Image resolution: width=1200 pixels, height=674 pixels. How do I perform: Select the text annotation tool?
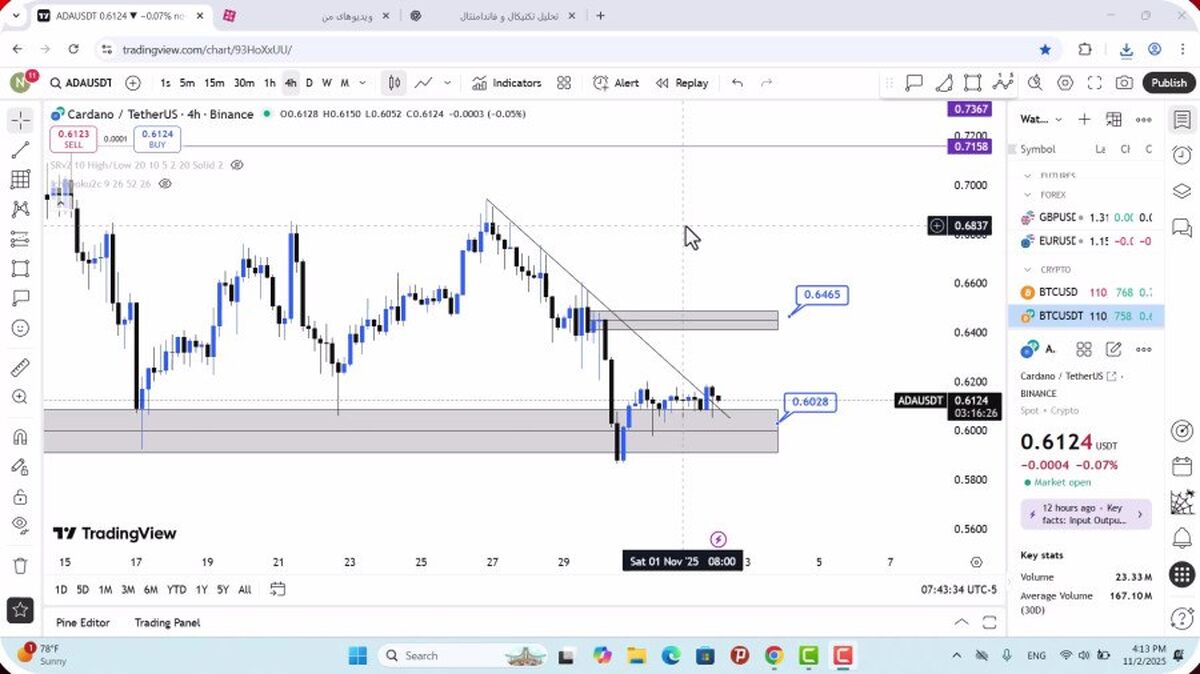coord(20,298)
